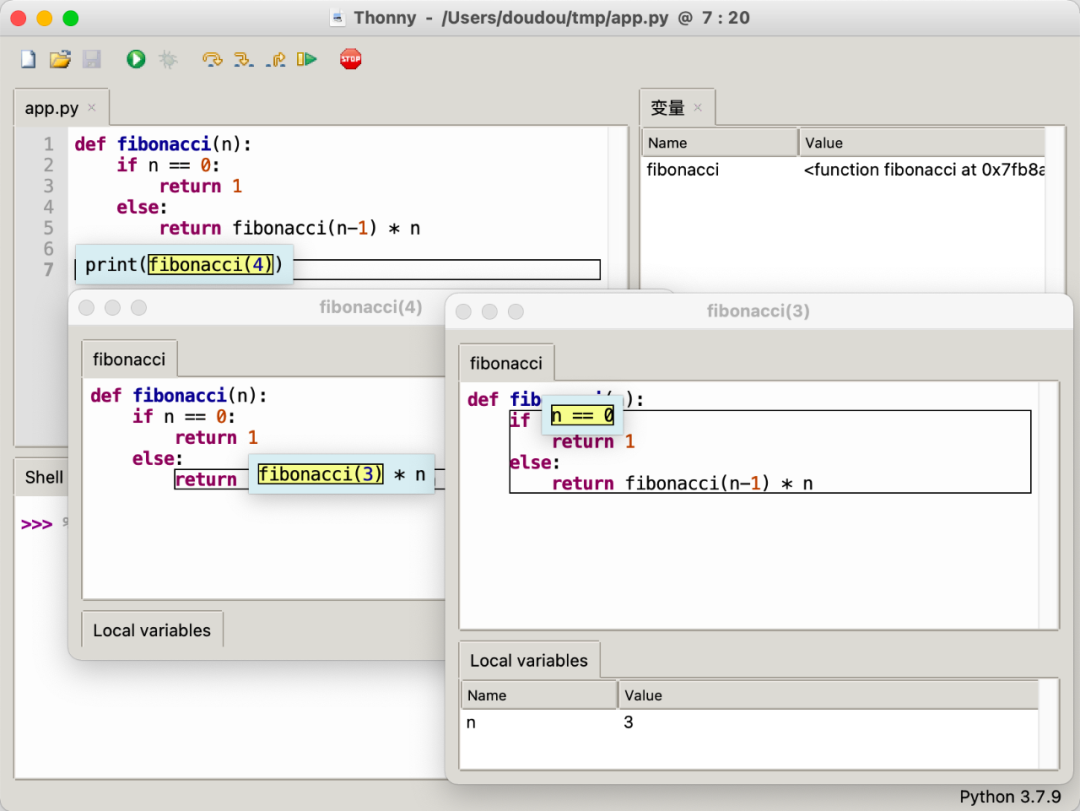Viewport: 1080px width, 811px height.
Task: Switch to the app.py tab
Action: tap(52, 107)
